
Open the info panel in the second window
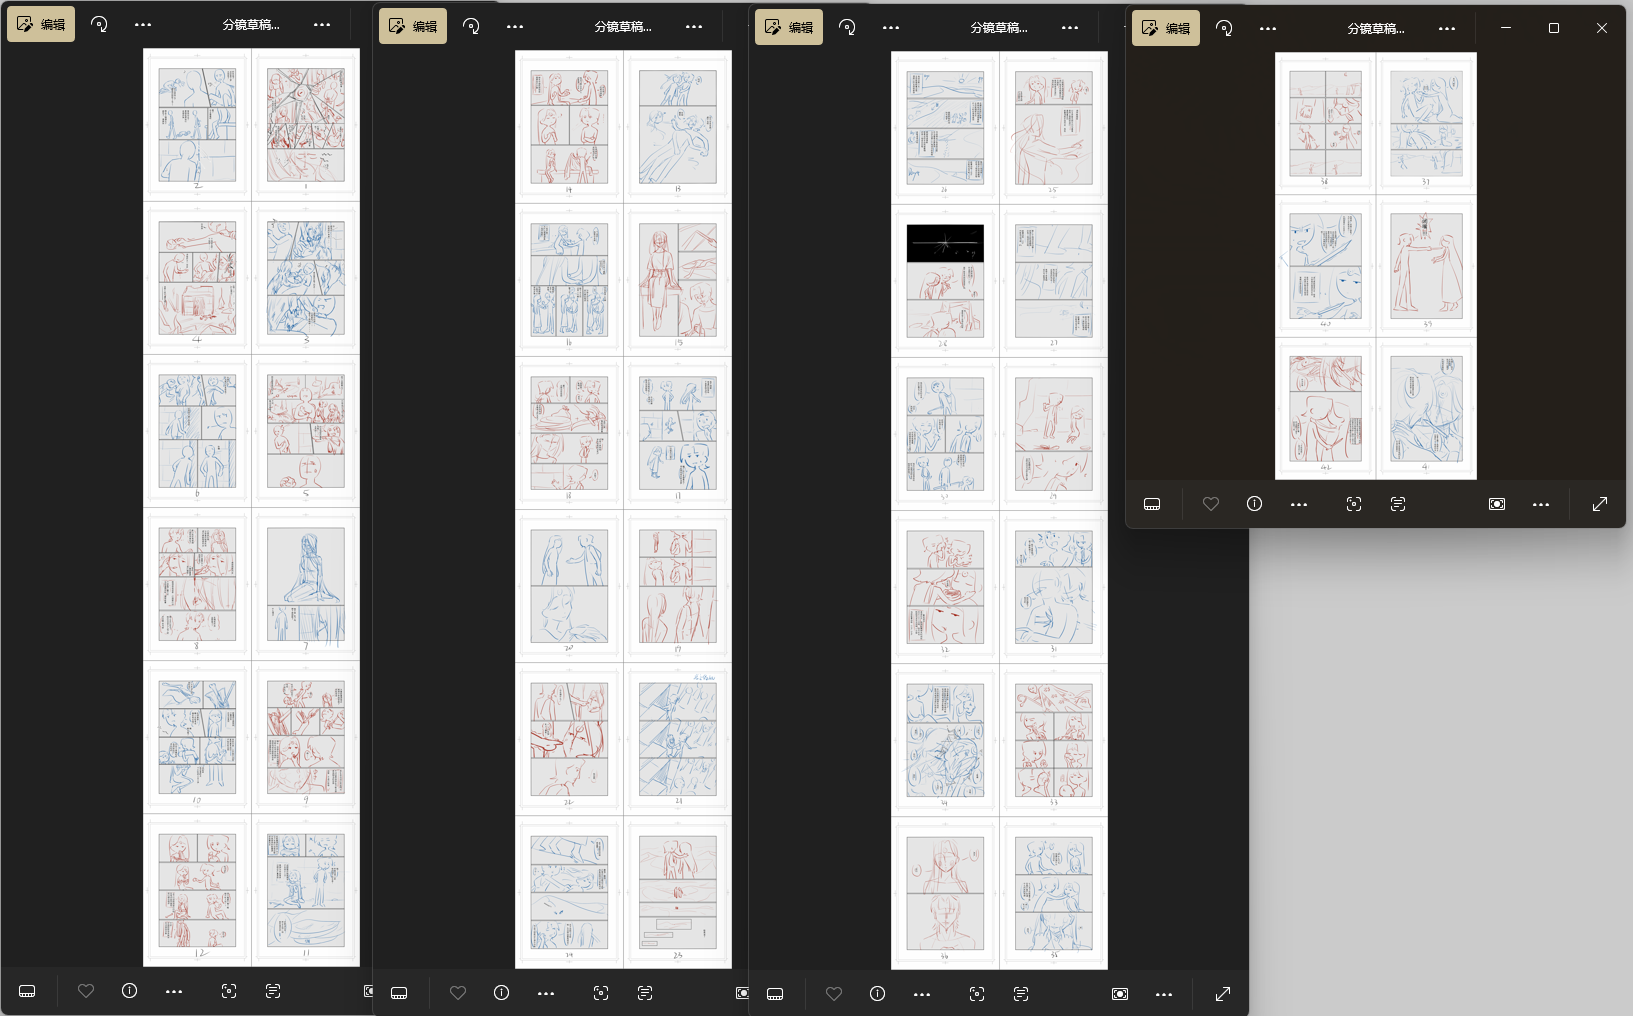point(501,993)
